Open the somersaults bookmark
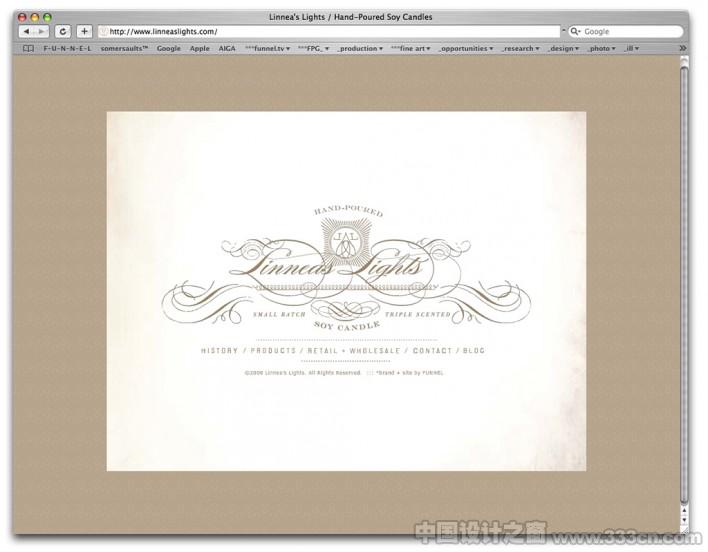Image resolution: width=708 pixels, height=552 pixels. click(124, 48)
